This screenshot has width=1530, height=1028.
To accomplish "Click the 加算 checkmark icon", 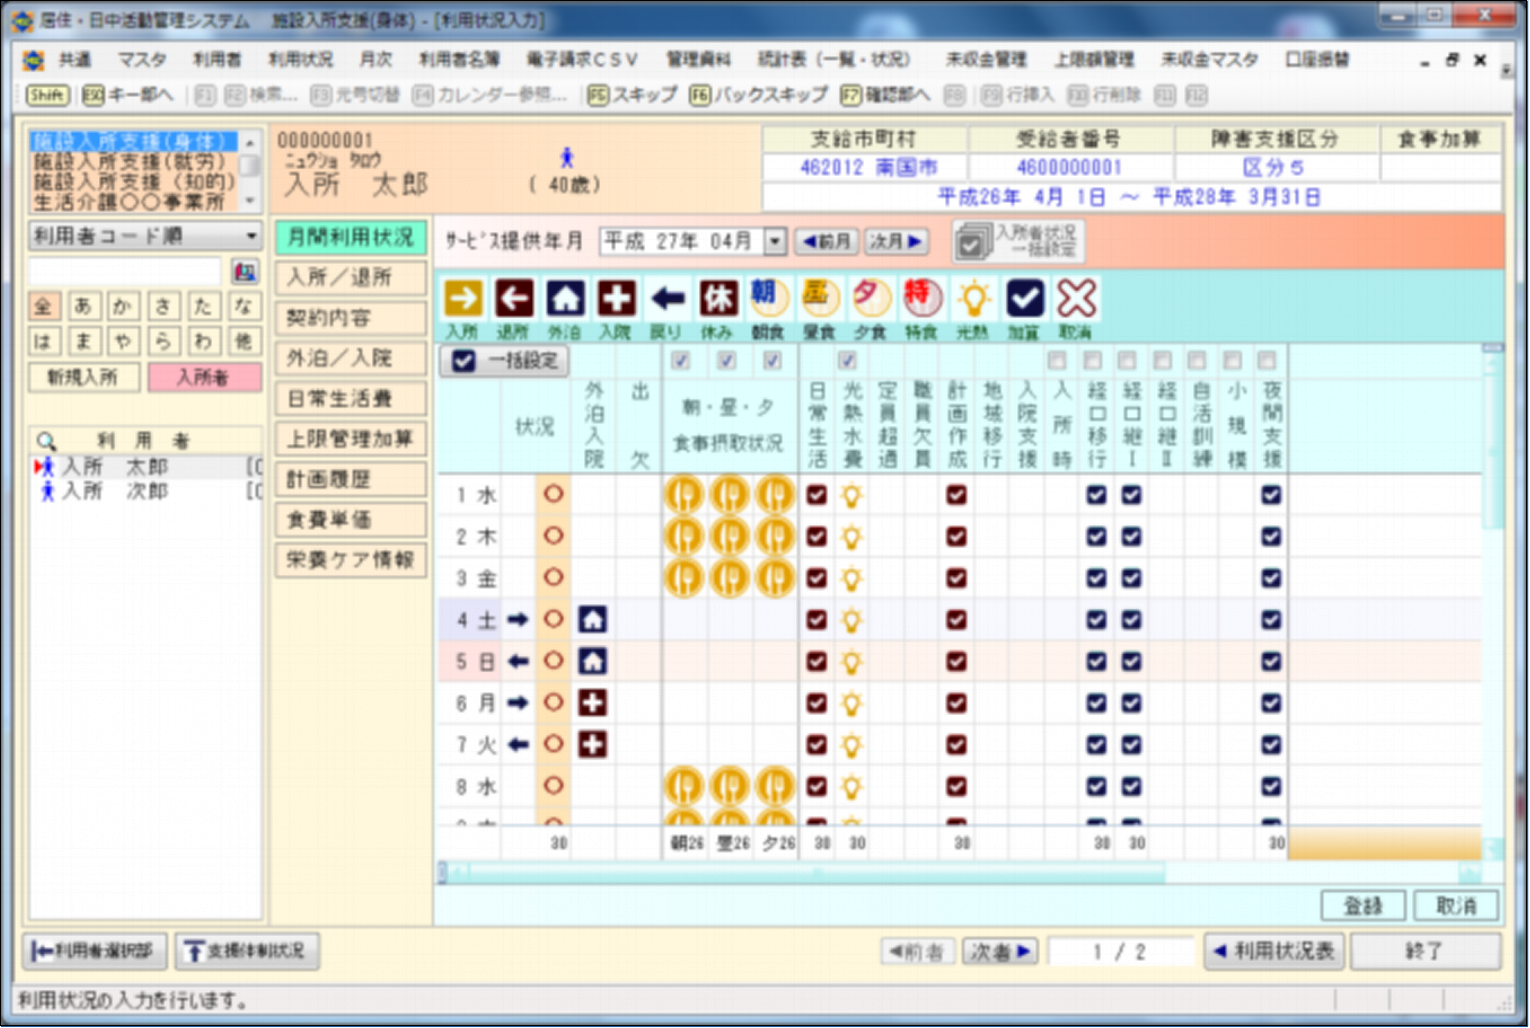I will 1025,298.
